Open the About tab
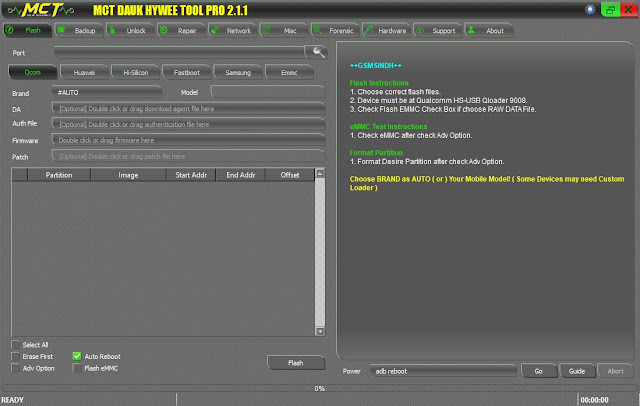This screenshot has height=406, width=640. (489, 31)
